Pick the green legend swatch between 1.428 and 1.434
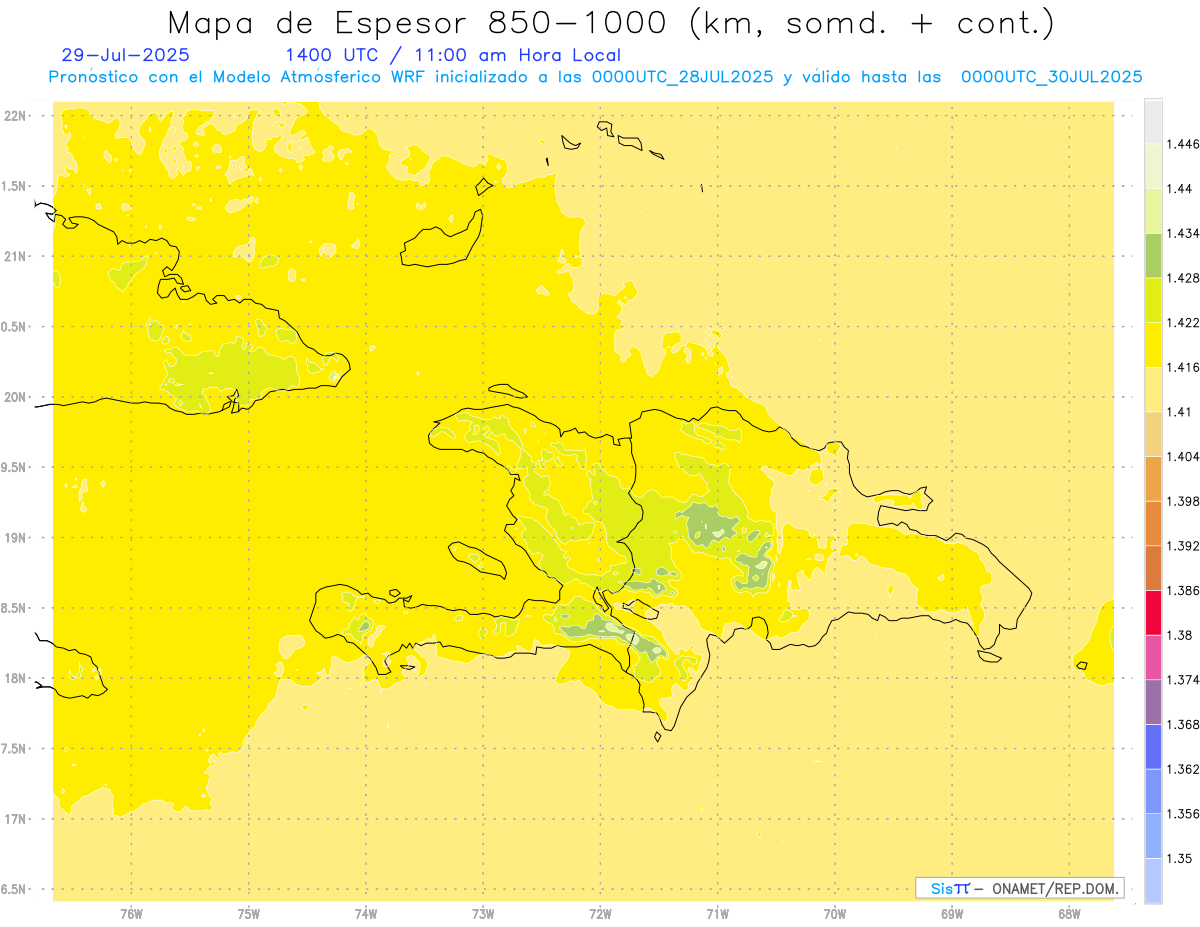Image resolution: width=1200 pixels, height=927 pixels. [1153, 256]
